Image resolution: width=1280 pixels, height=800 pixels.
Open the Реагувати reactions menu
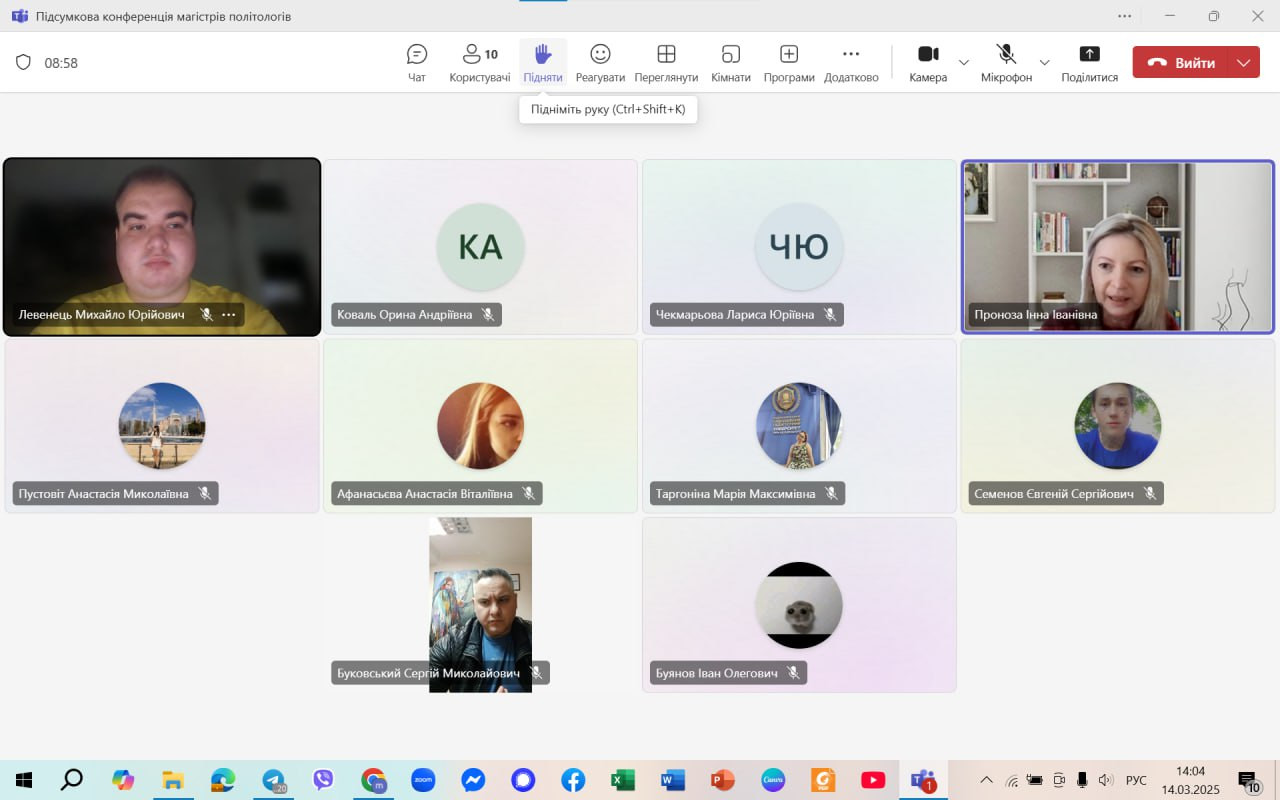pyautogui.click(x=600, y=63)
